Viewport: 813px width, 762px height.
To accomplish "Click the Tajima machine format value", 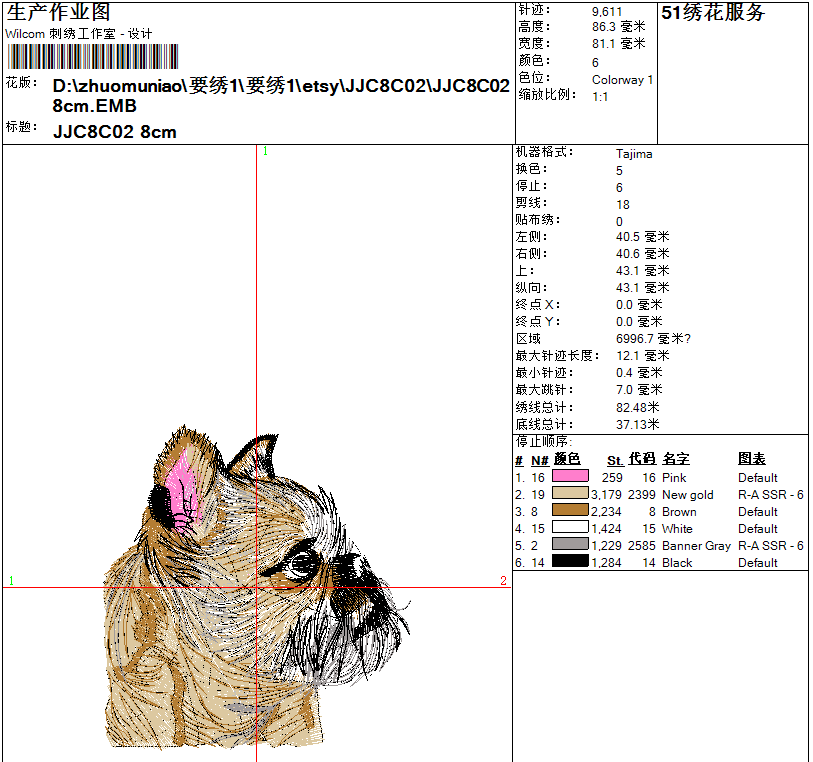I will tap(634, 154).
